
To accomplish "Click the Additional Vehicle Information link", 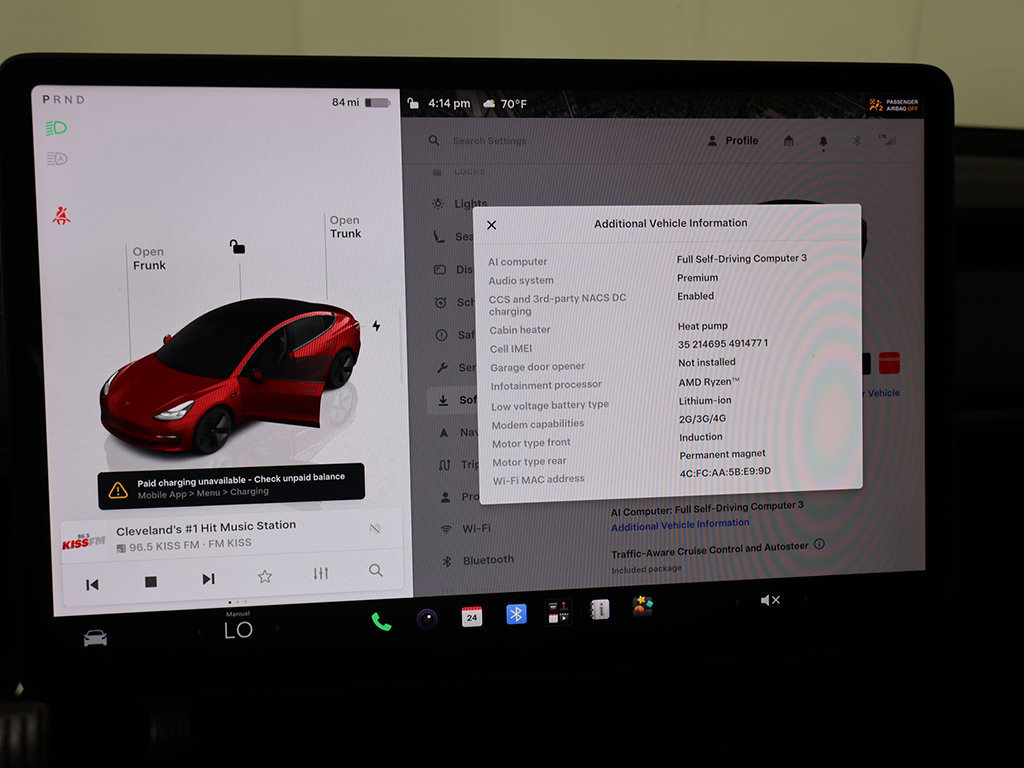I will point(680,524).
